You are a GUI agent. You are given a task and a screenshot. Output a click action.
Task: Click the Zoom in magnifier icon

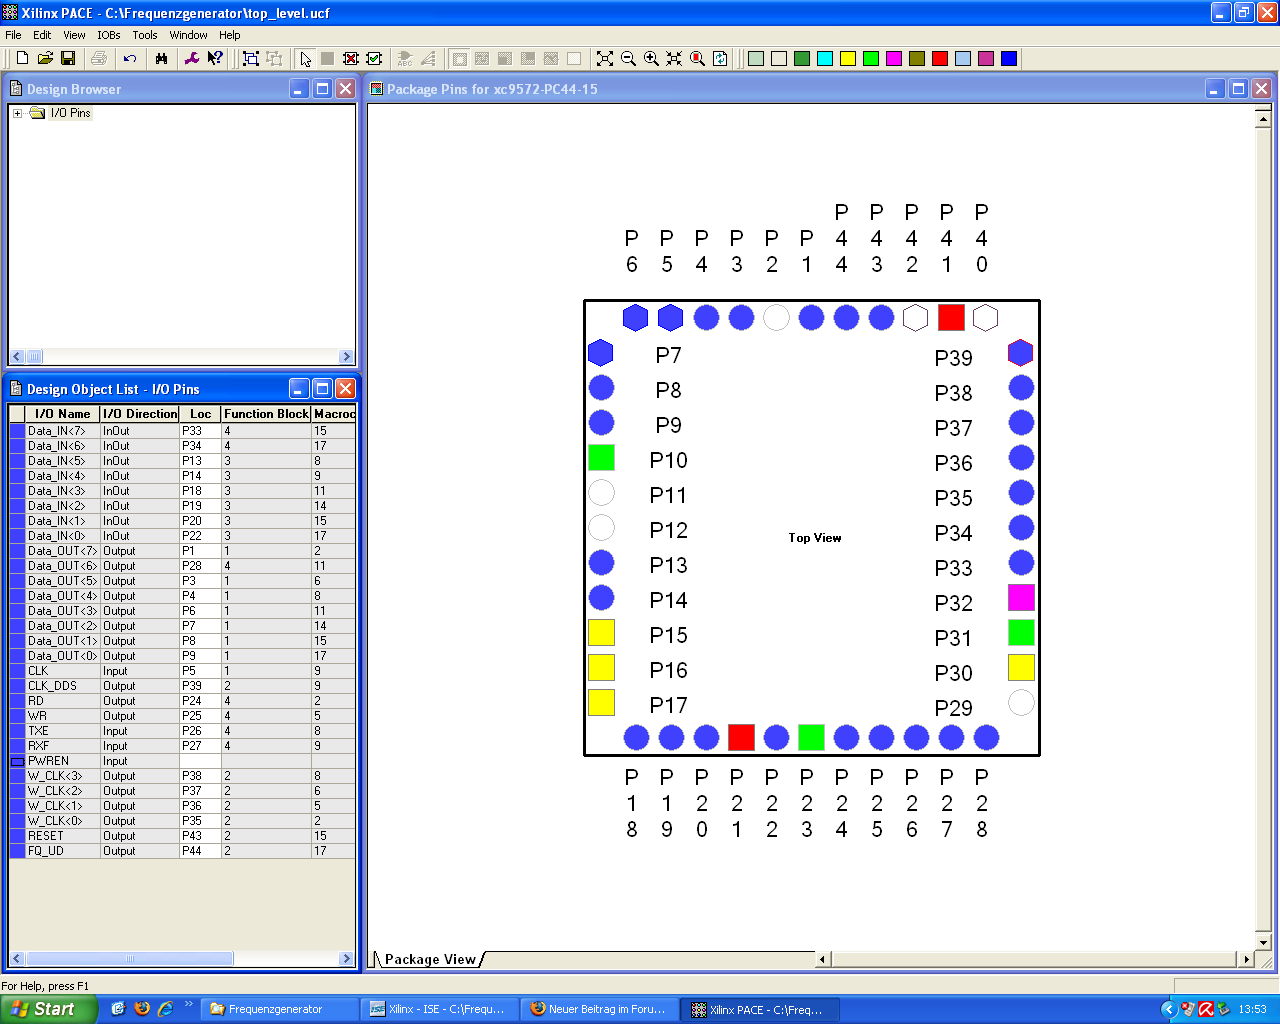pos(651,59)
